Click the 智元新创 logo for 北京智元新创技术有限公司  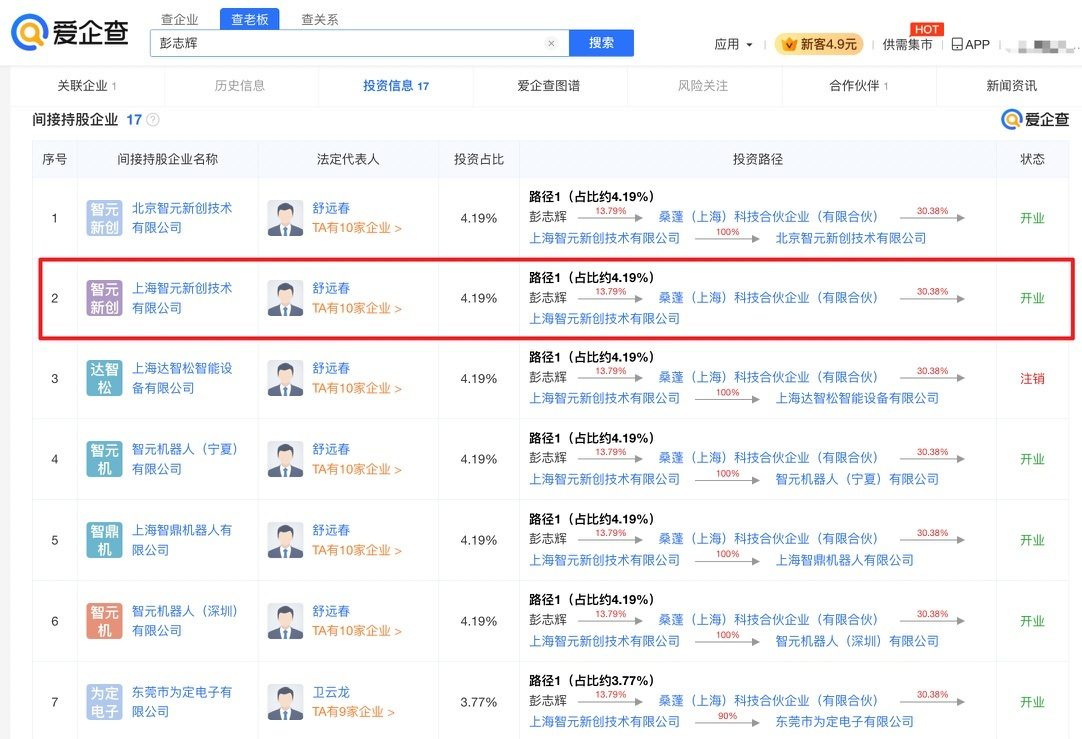(104, 218)
